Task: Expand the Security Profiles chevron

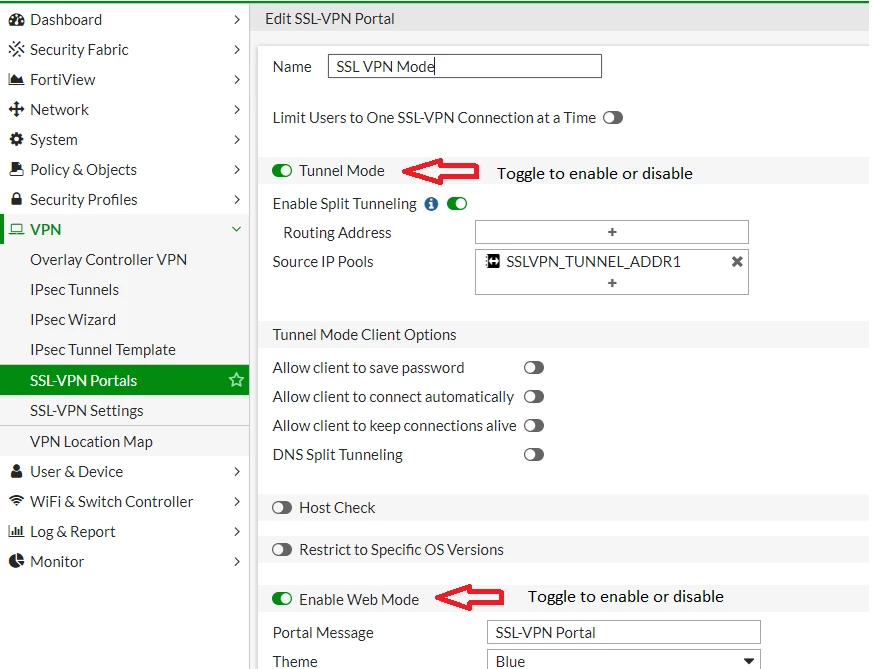Action: coord(237,199)
